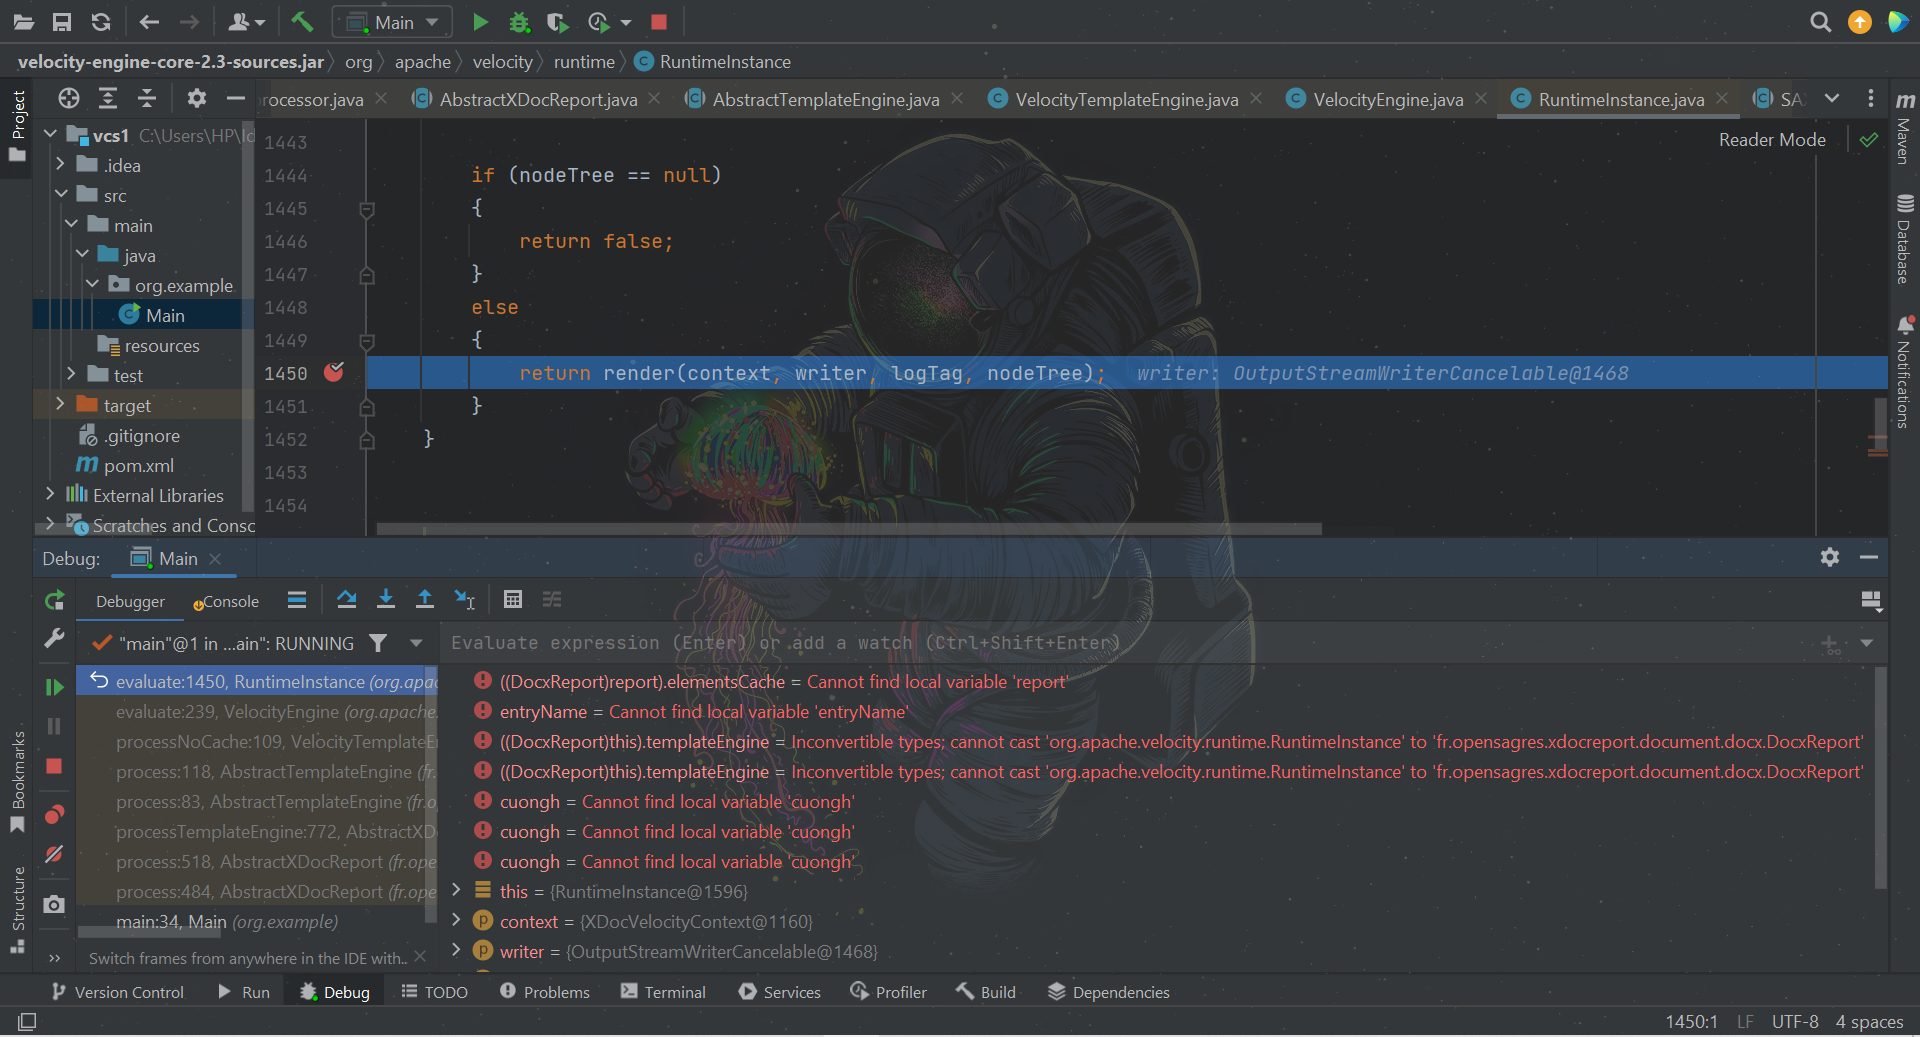Toggle the Bookmarks tool window
Screen dimensions: 1920x1037
[x=18, y=782]
